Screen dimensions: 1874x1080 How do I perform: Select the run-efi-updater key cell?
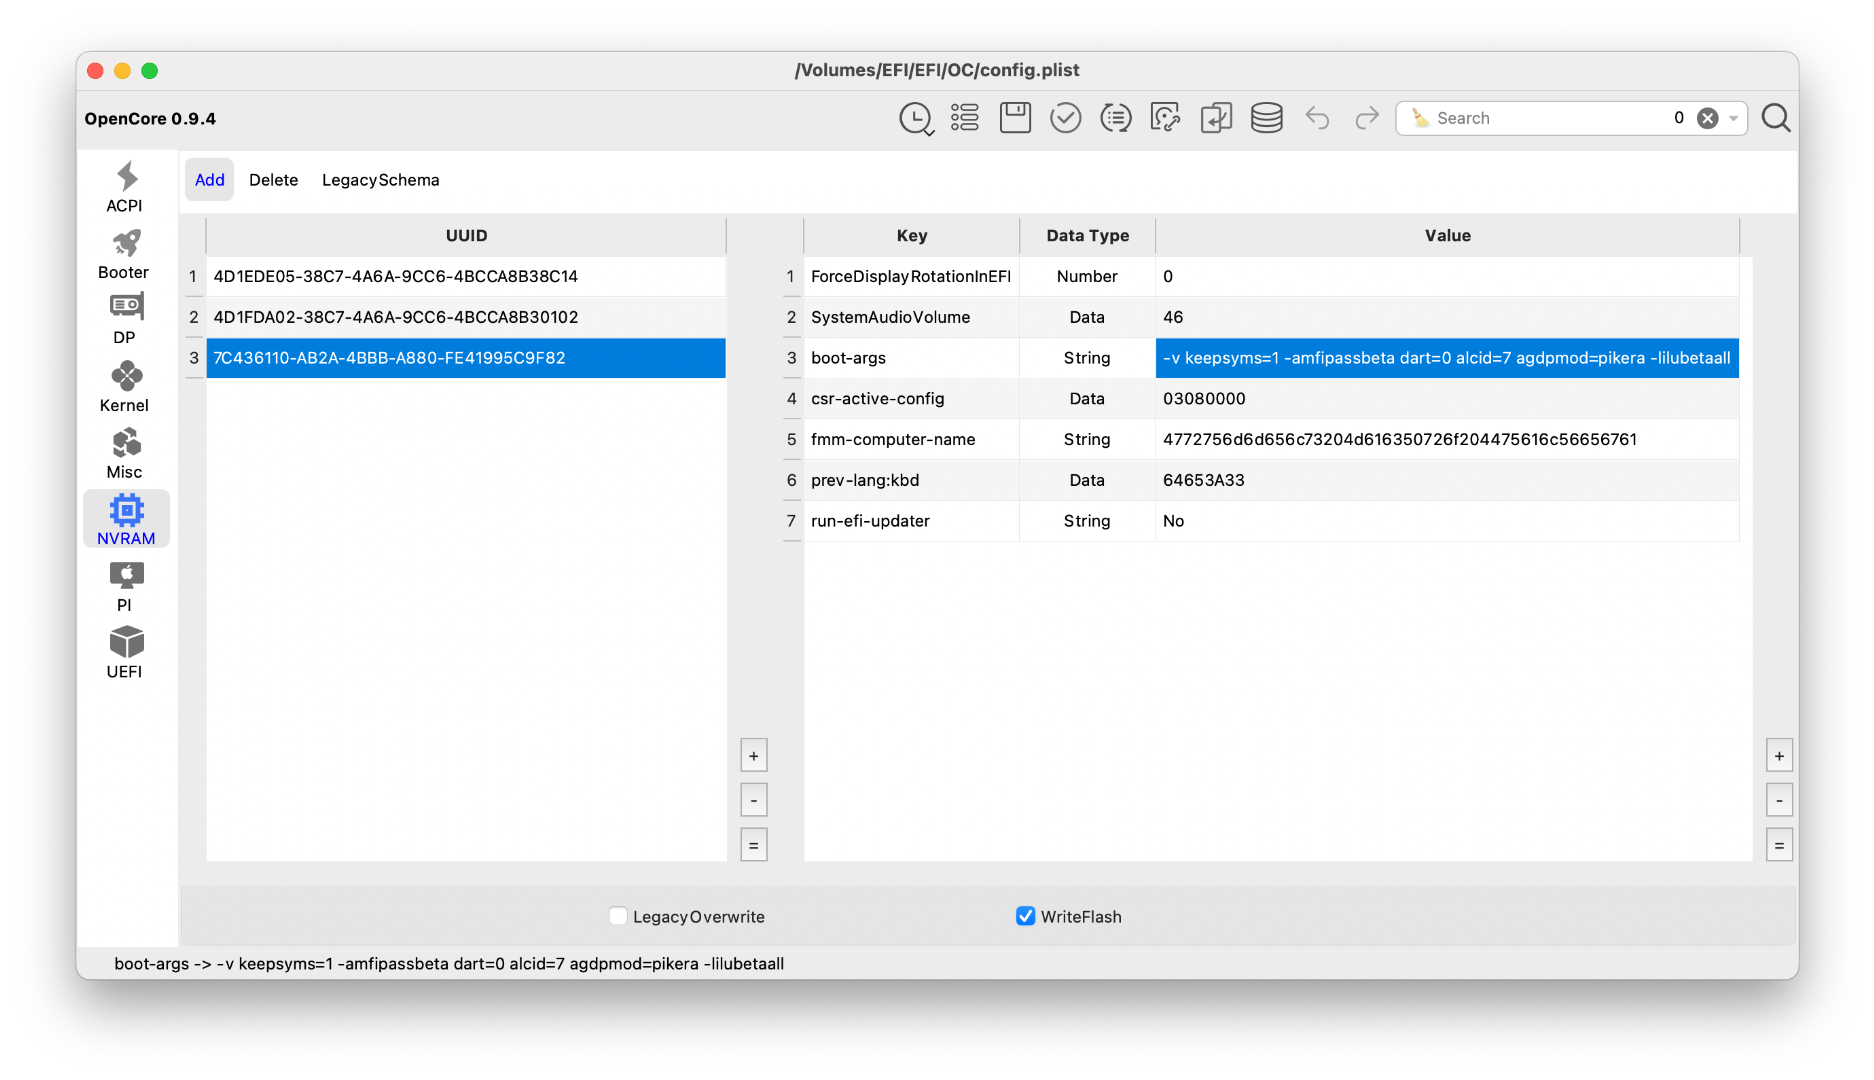912,521
